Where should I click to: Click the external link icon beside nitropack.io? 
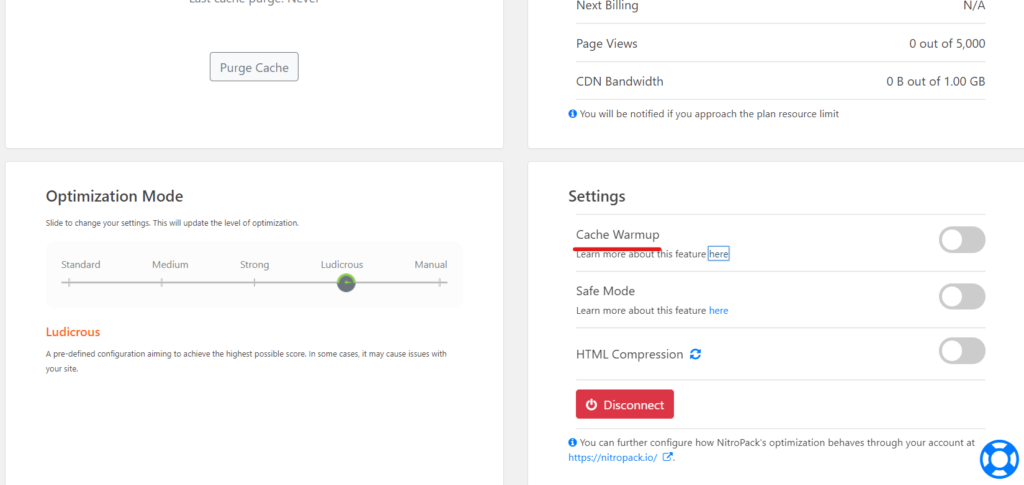(x=667, y=457)
